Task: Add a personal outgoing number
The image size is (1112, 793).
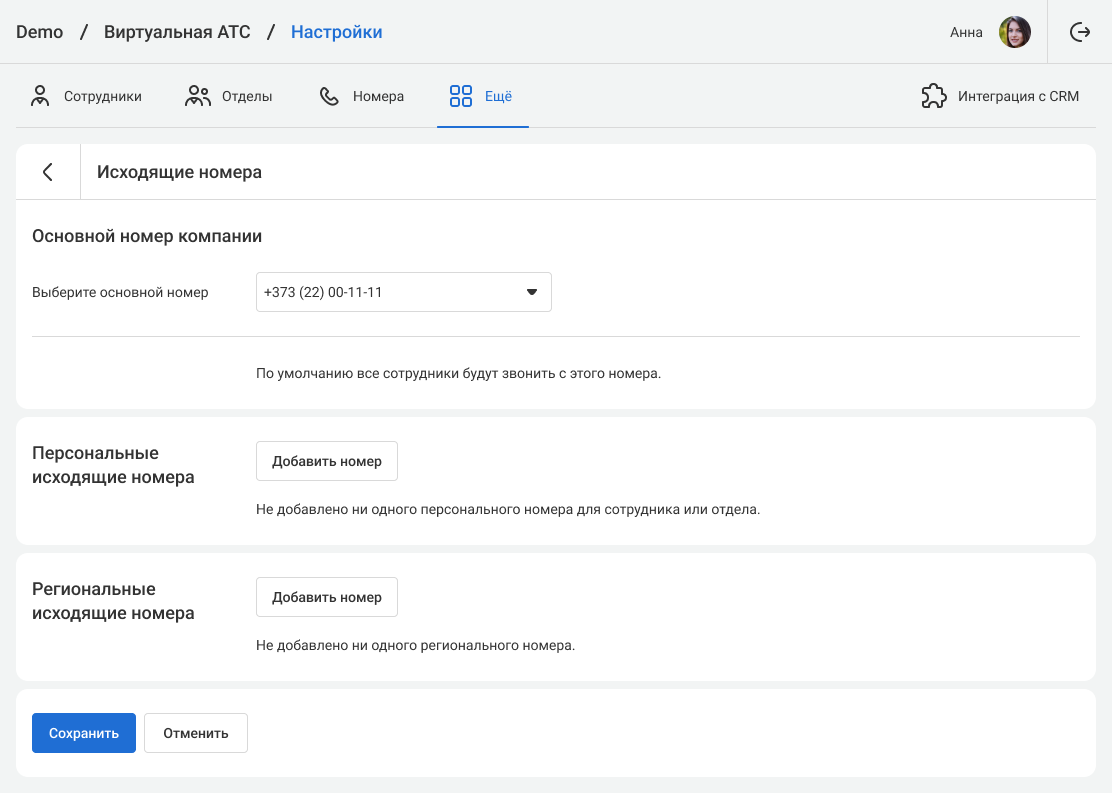Action: [327, 461]
